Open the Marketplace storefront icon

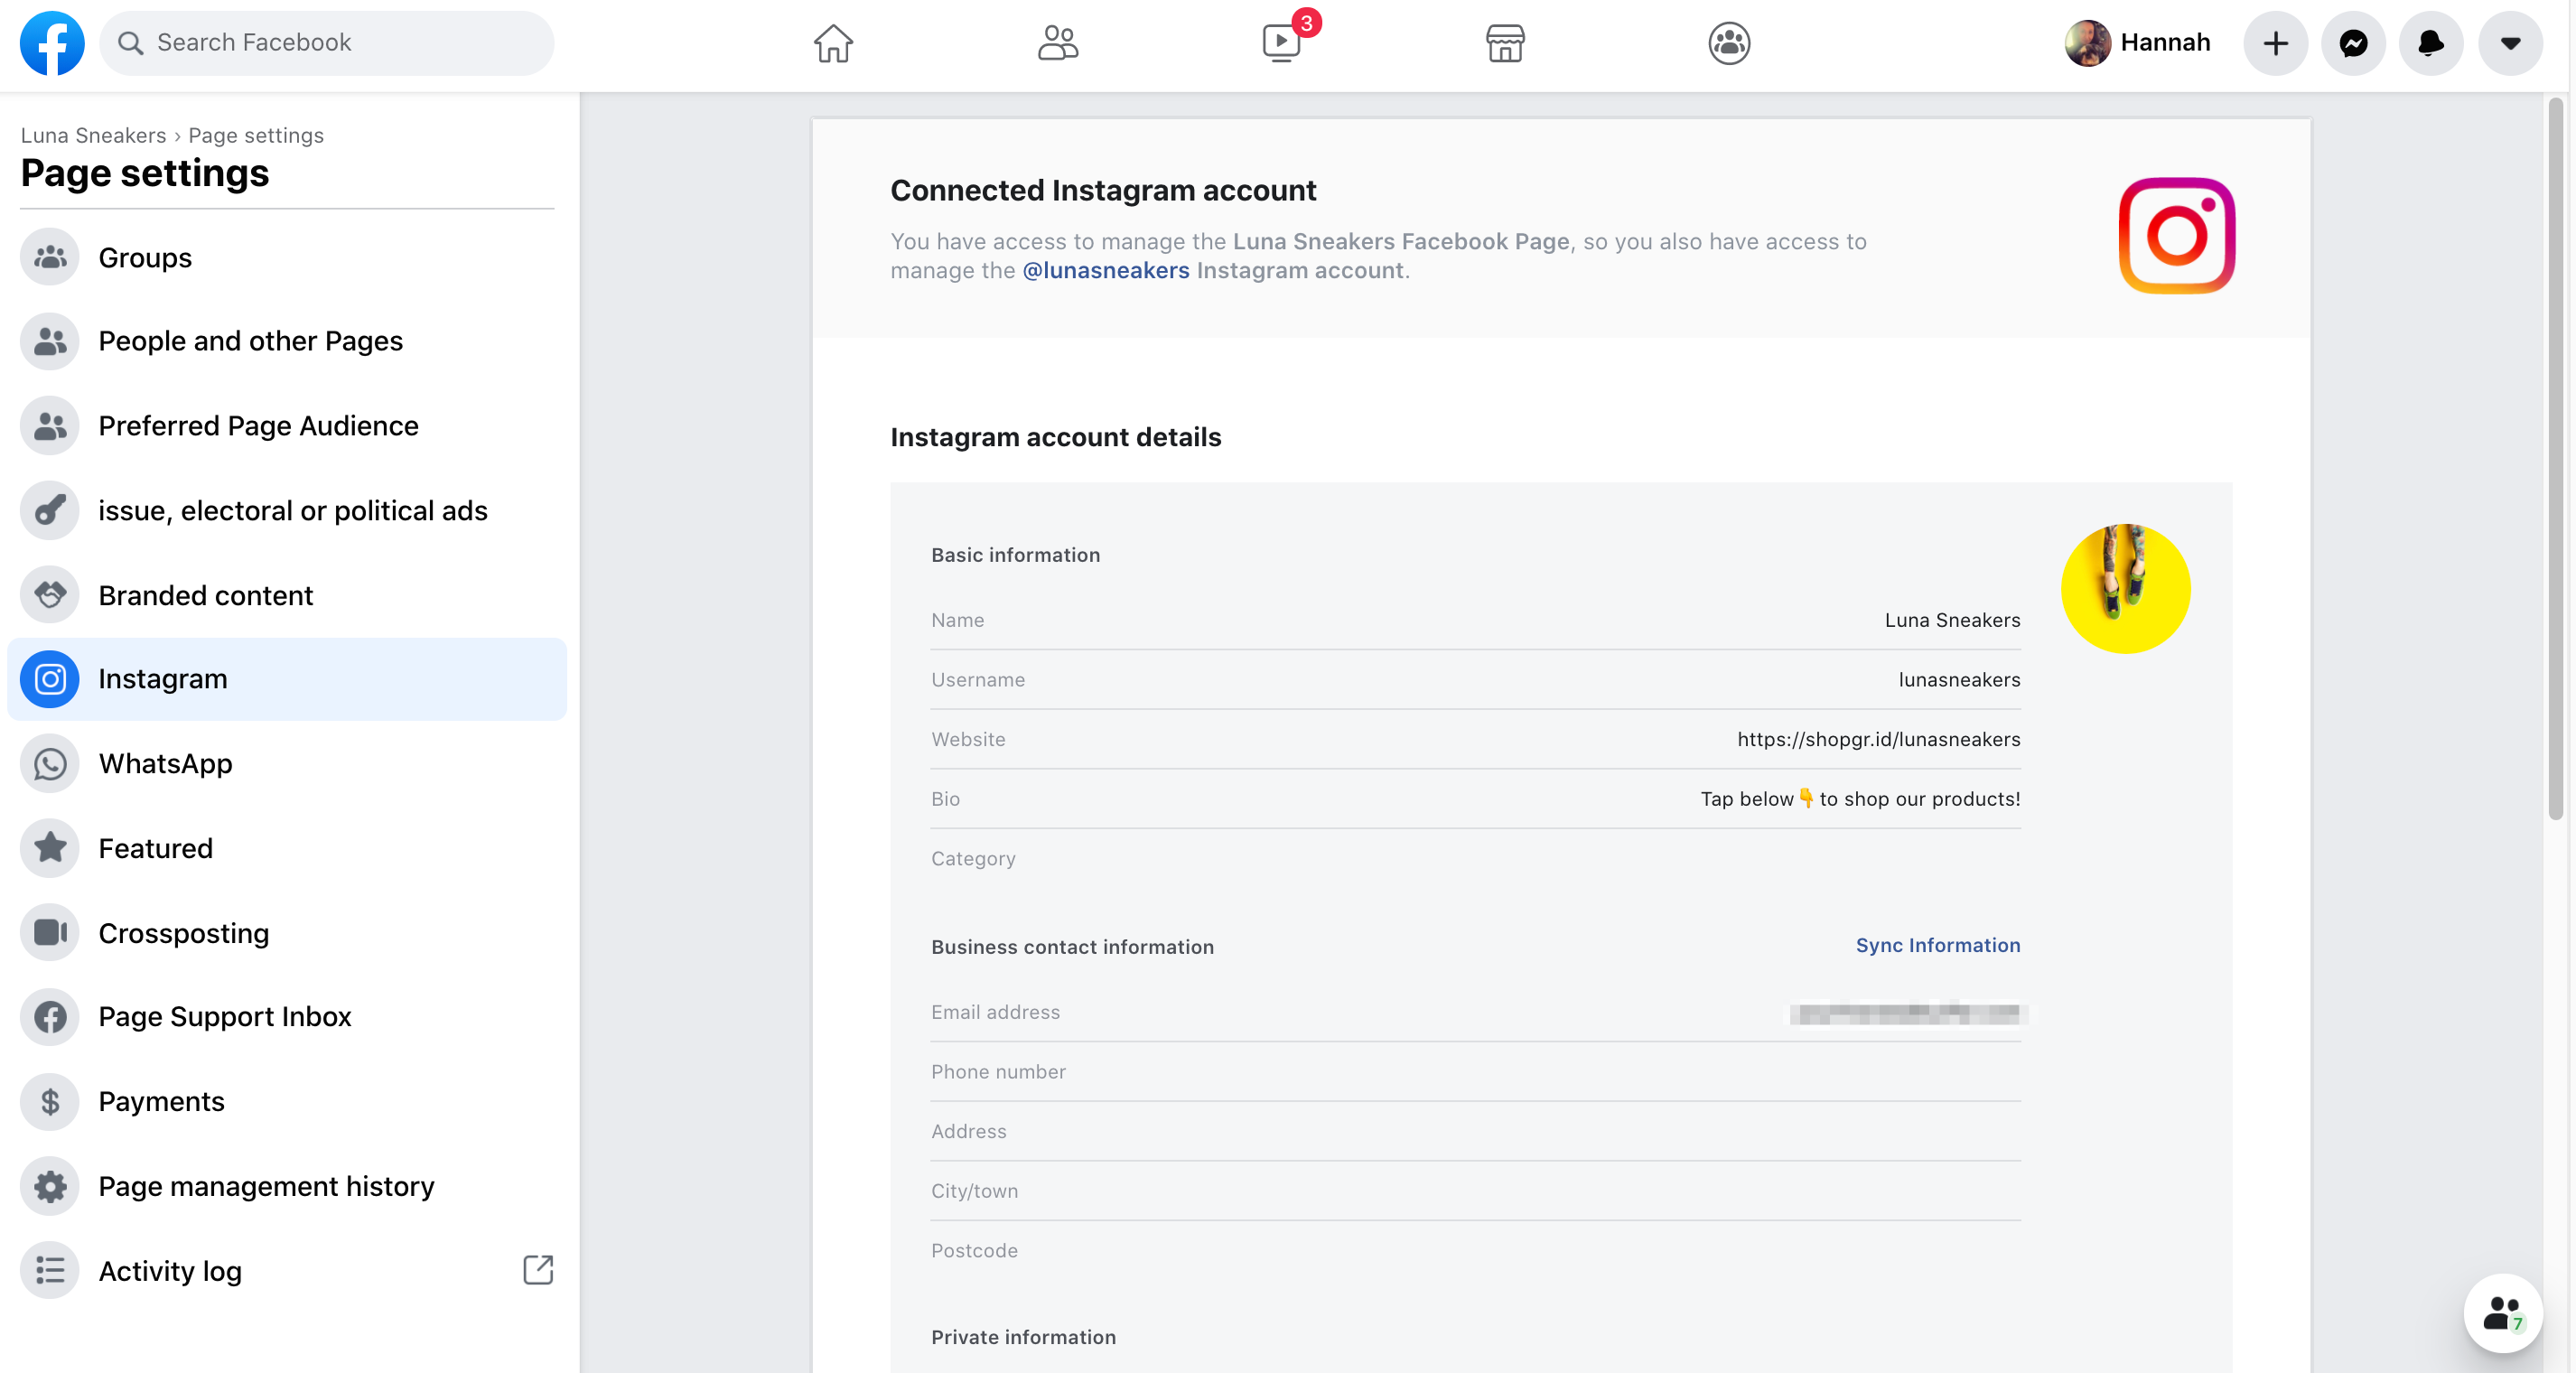point(1504,43)
